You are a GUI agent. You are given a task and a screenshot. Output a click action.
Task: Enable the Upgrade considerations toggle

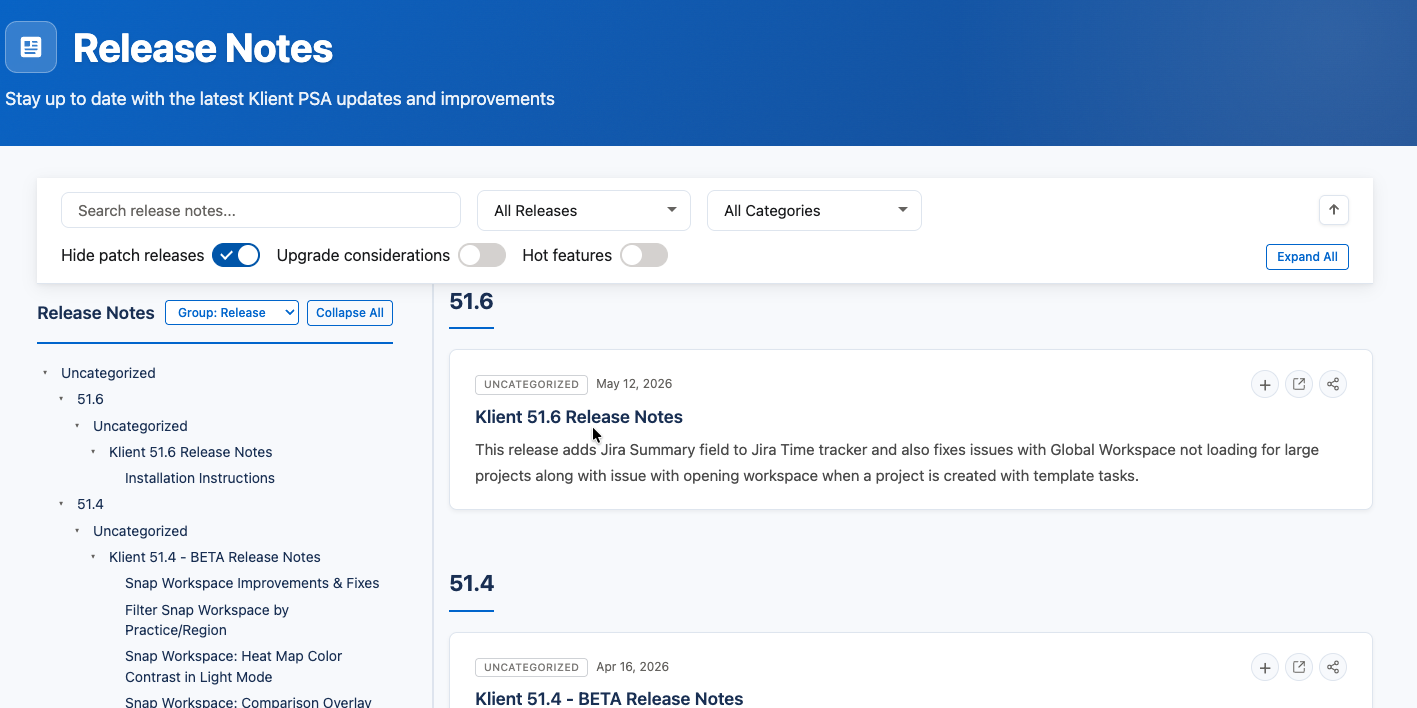click(482, 255)
